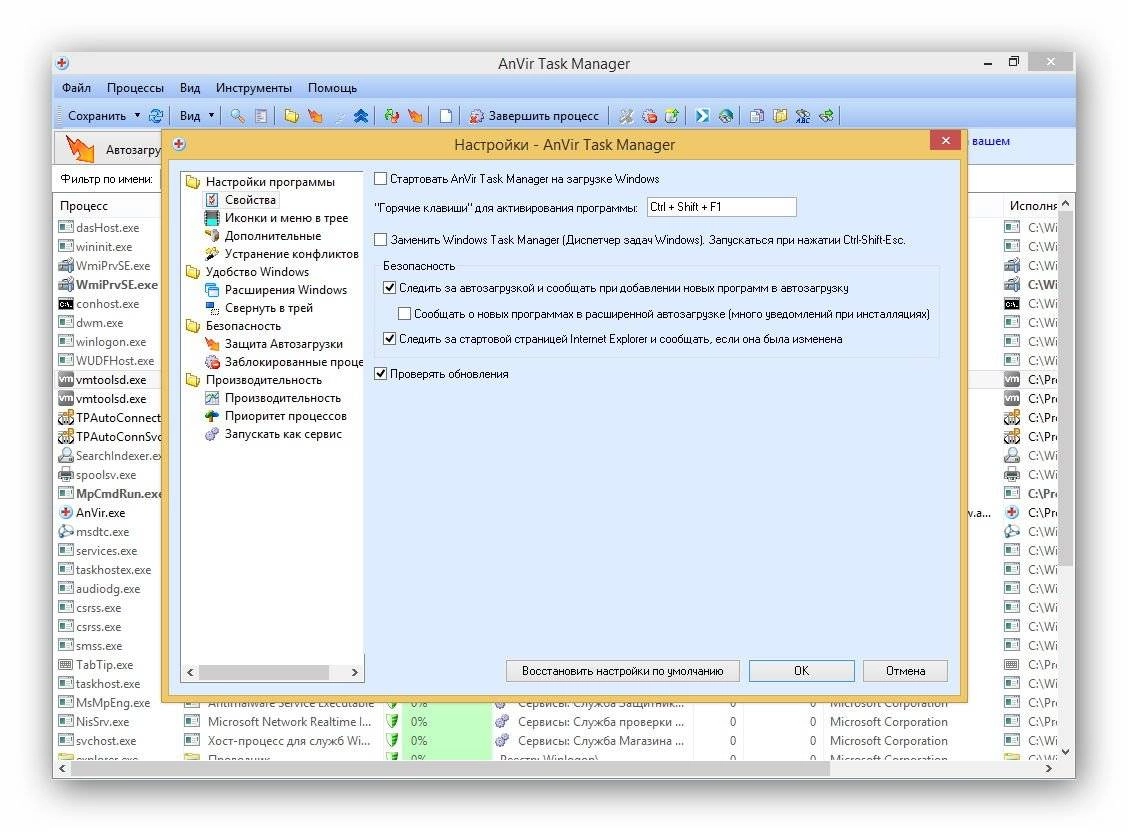Uncheck Следить за стартовой страницей Internet Explorer

click(x=389, y=339)
